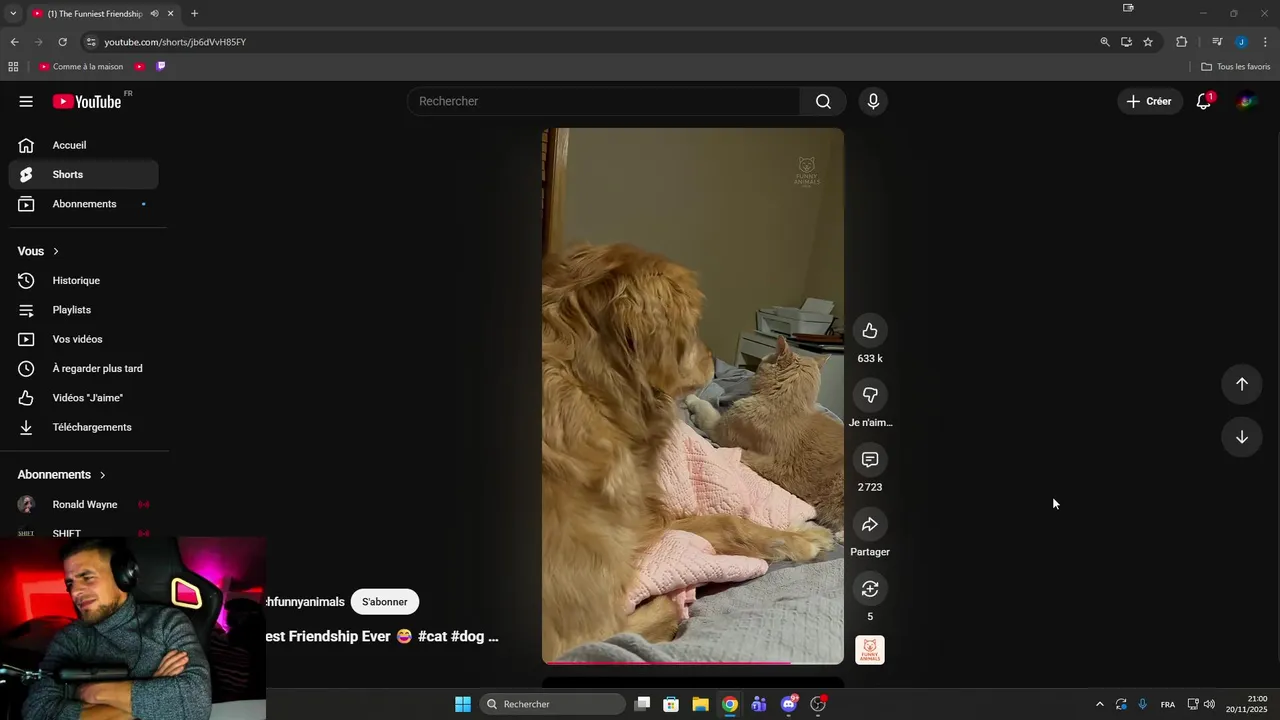
Task: Open the notifications bell
Action: pos(1204,101)
